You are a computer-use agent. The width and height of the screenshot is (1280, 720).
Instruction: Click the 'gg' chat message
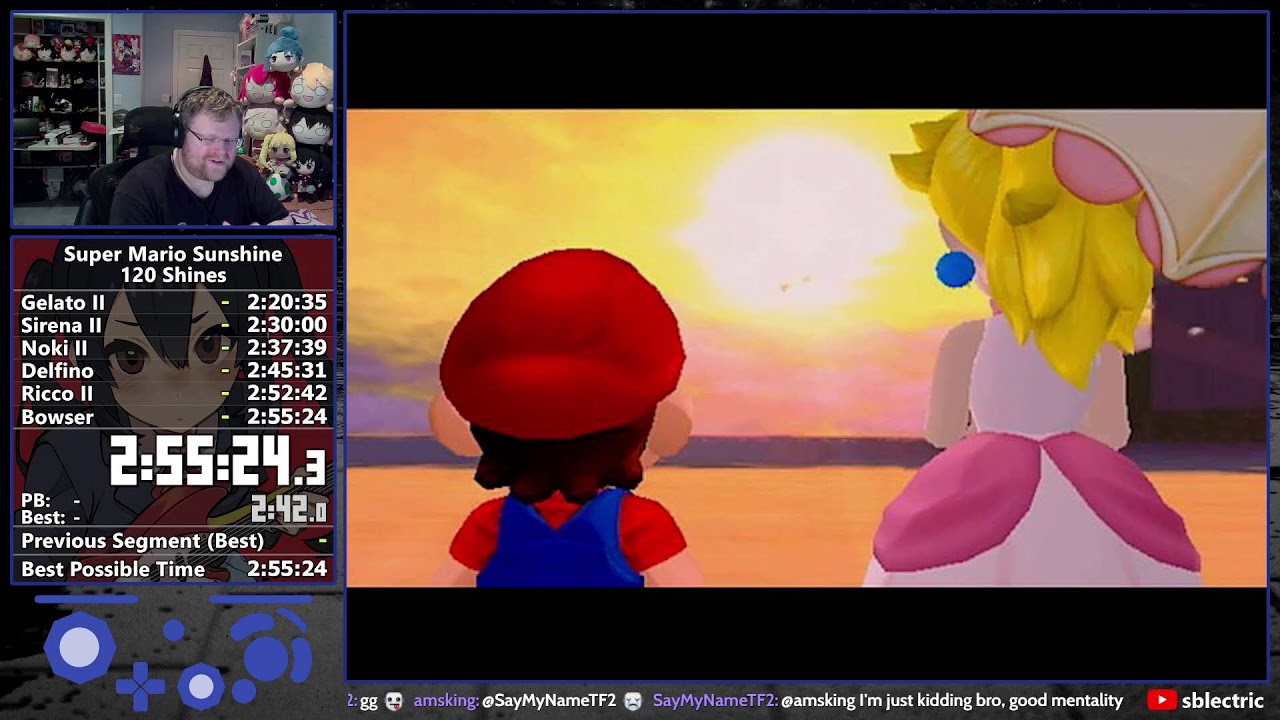click(x=368, y=701)
